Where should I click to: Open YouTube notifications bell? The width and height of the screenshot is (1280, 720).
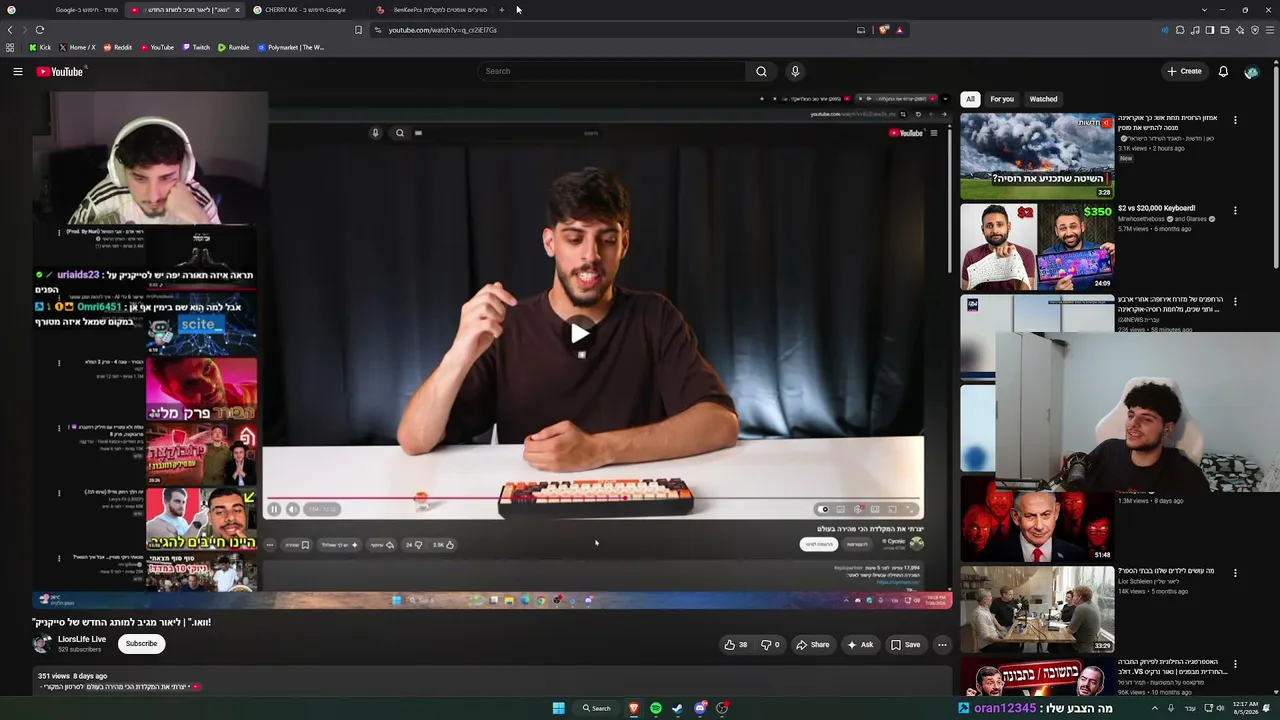click(x=1223, y=71)
